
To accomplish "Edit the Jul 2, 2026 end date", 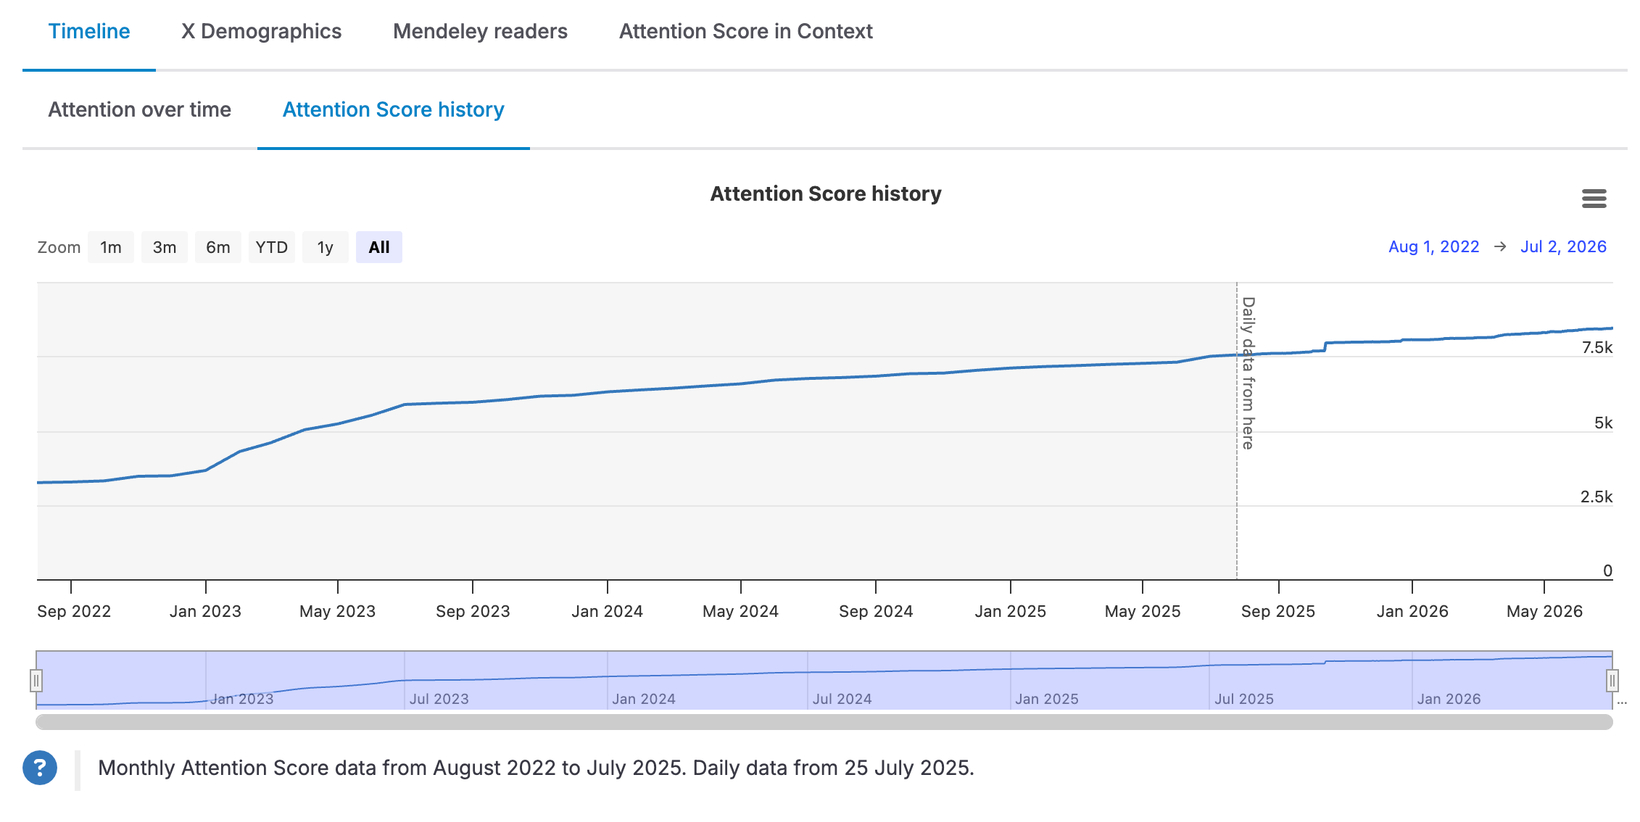I will click(1563, 247).
